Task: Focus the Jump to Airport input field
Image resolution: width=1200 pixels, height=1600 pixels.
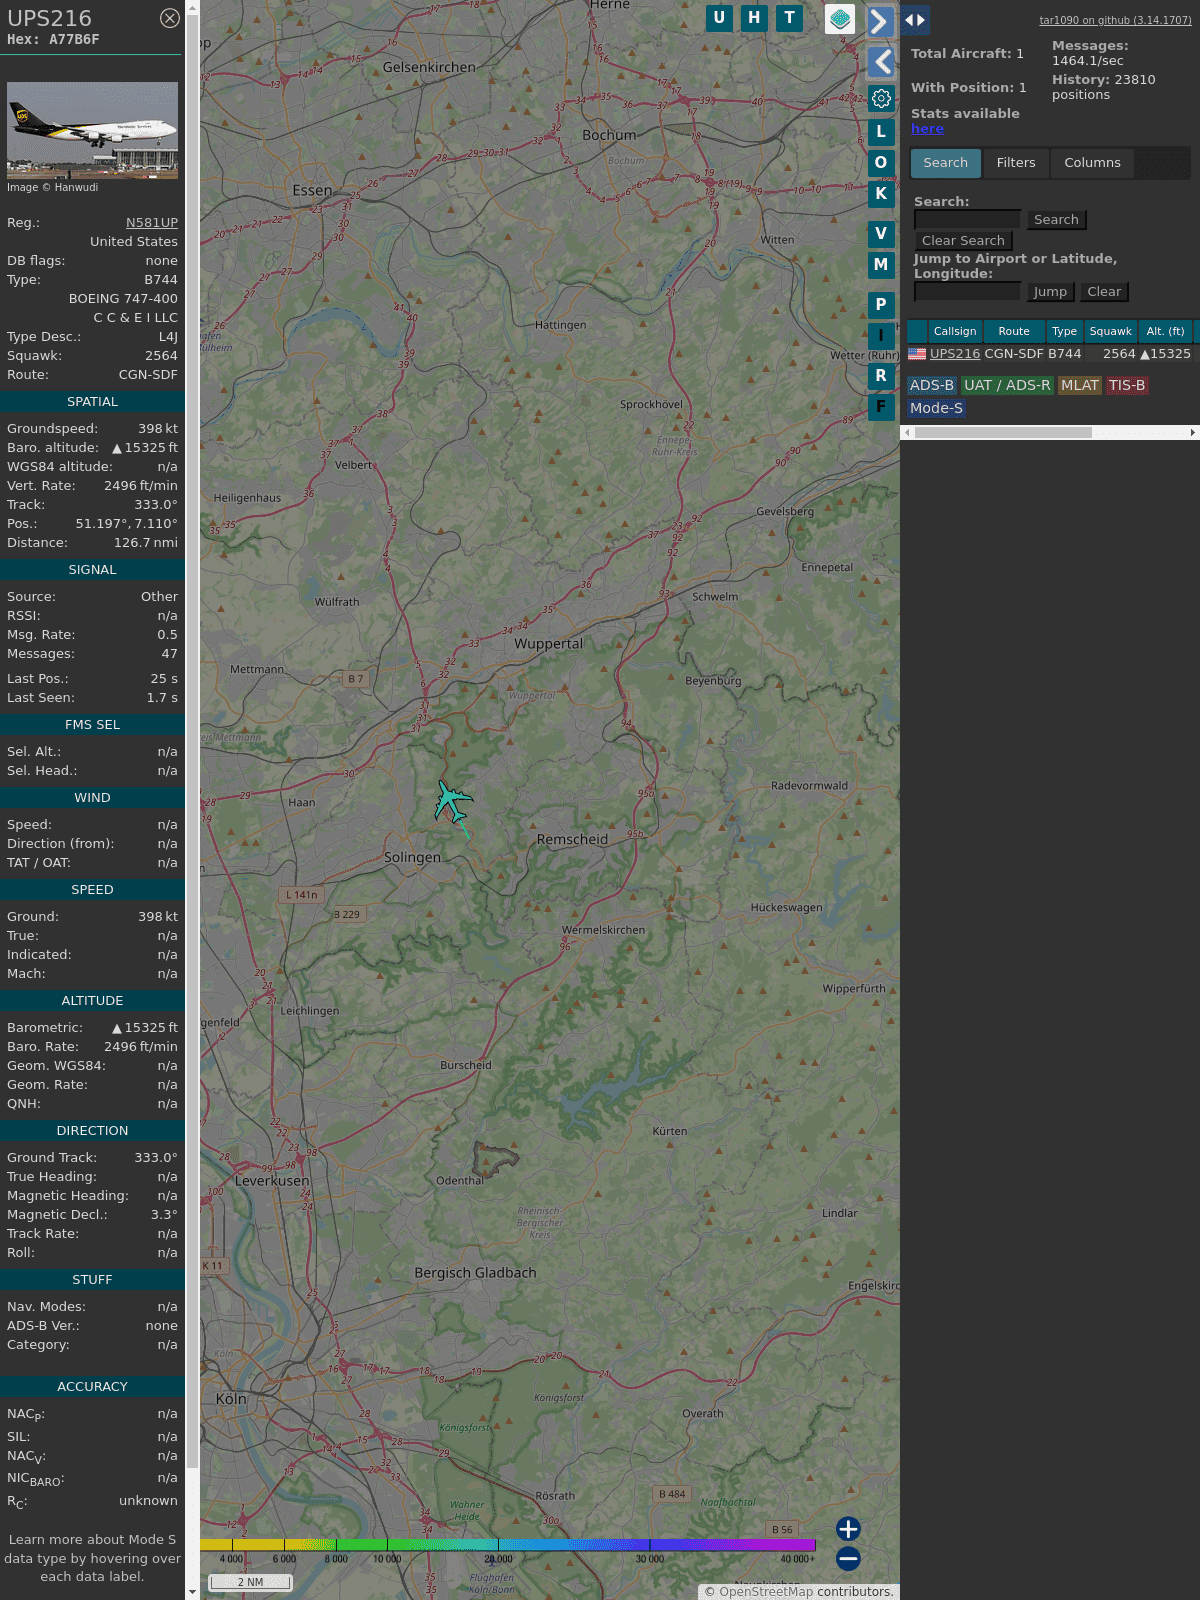Action: pyautogui.click(x=967, y=292)
